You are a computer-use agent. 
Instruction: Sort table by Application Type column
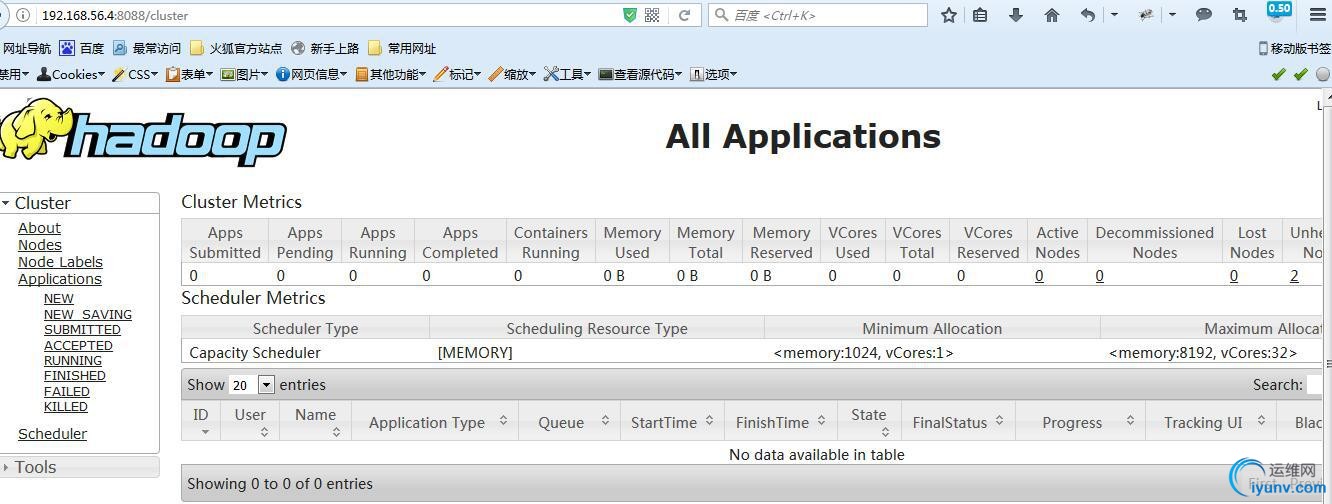tap(435, 422)
